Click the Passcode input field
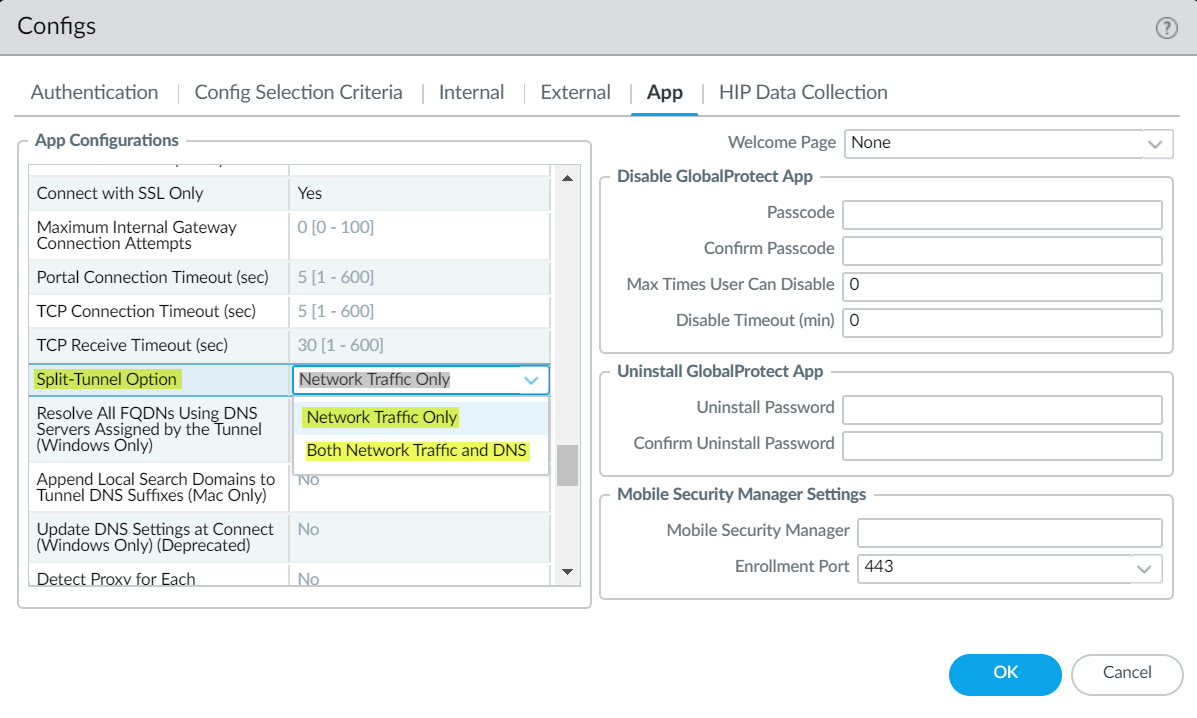 coord(1001,215)
